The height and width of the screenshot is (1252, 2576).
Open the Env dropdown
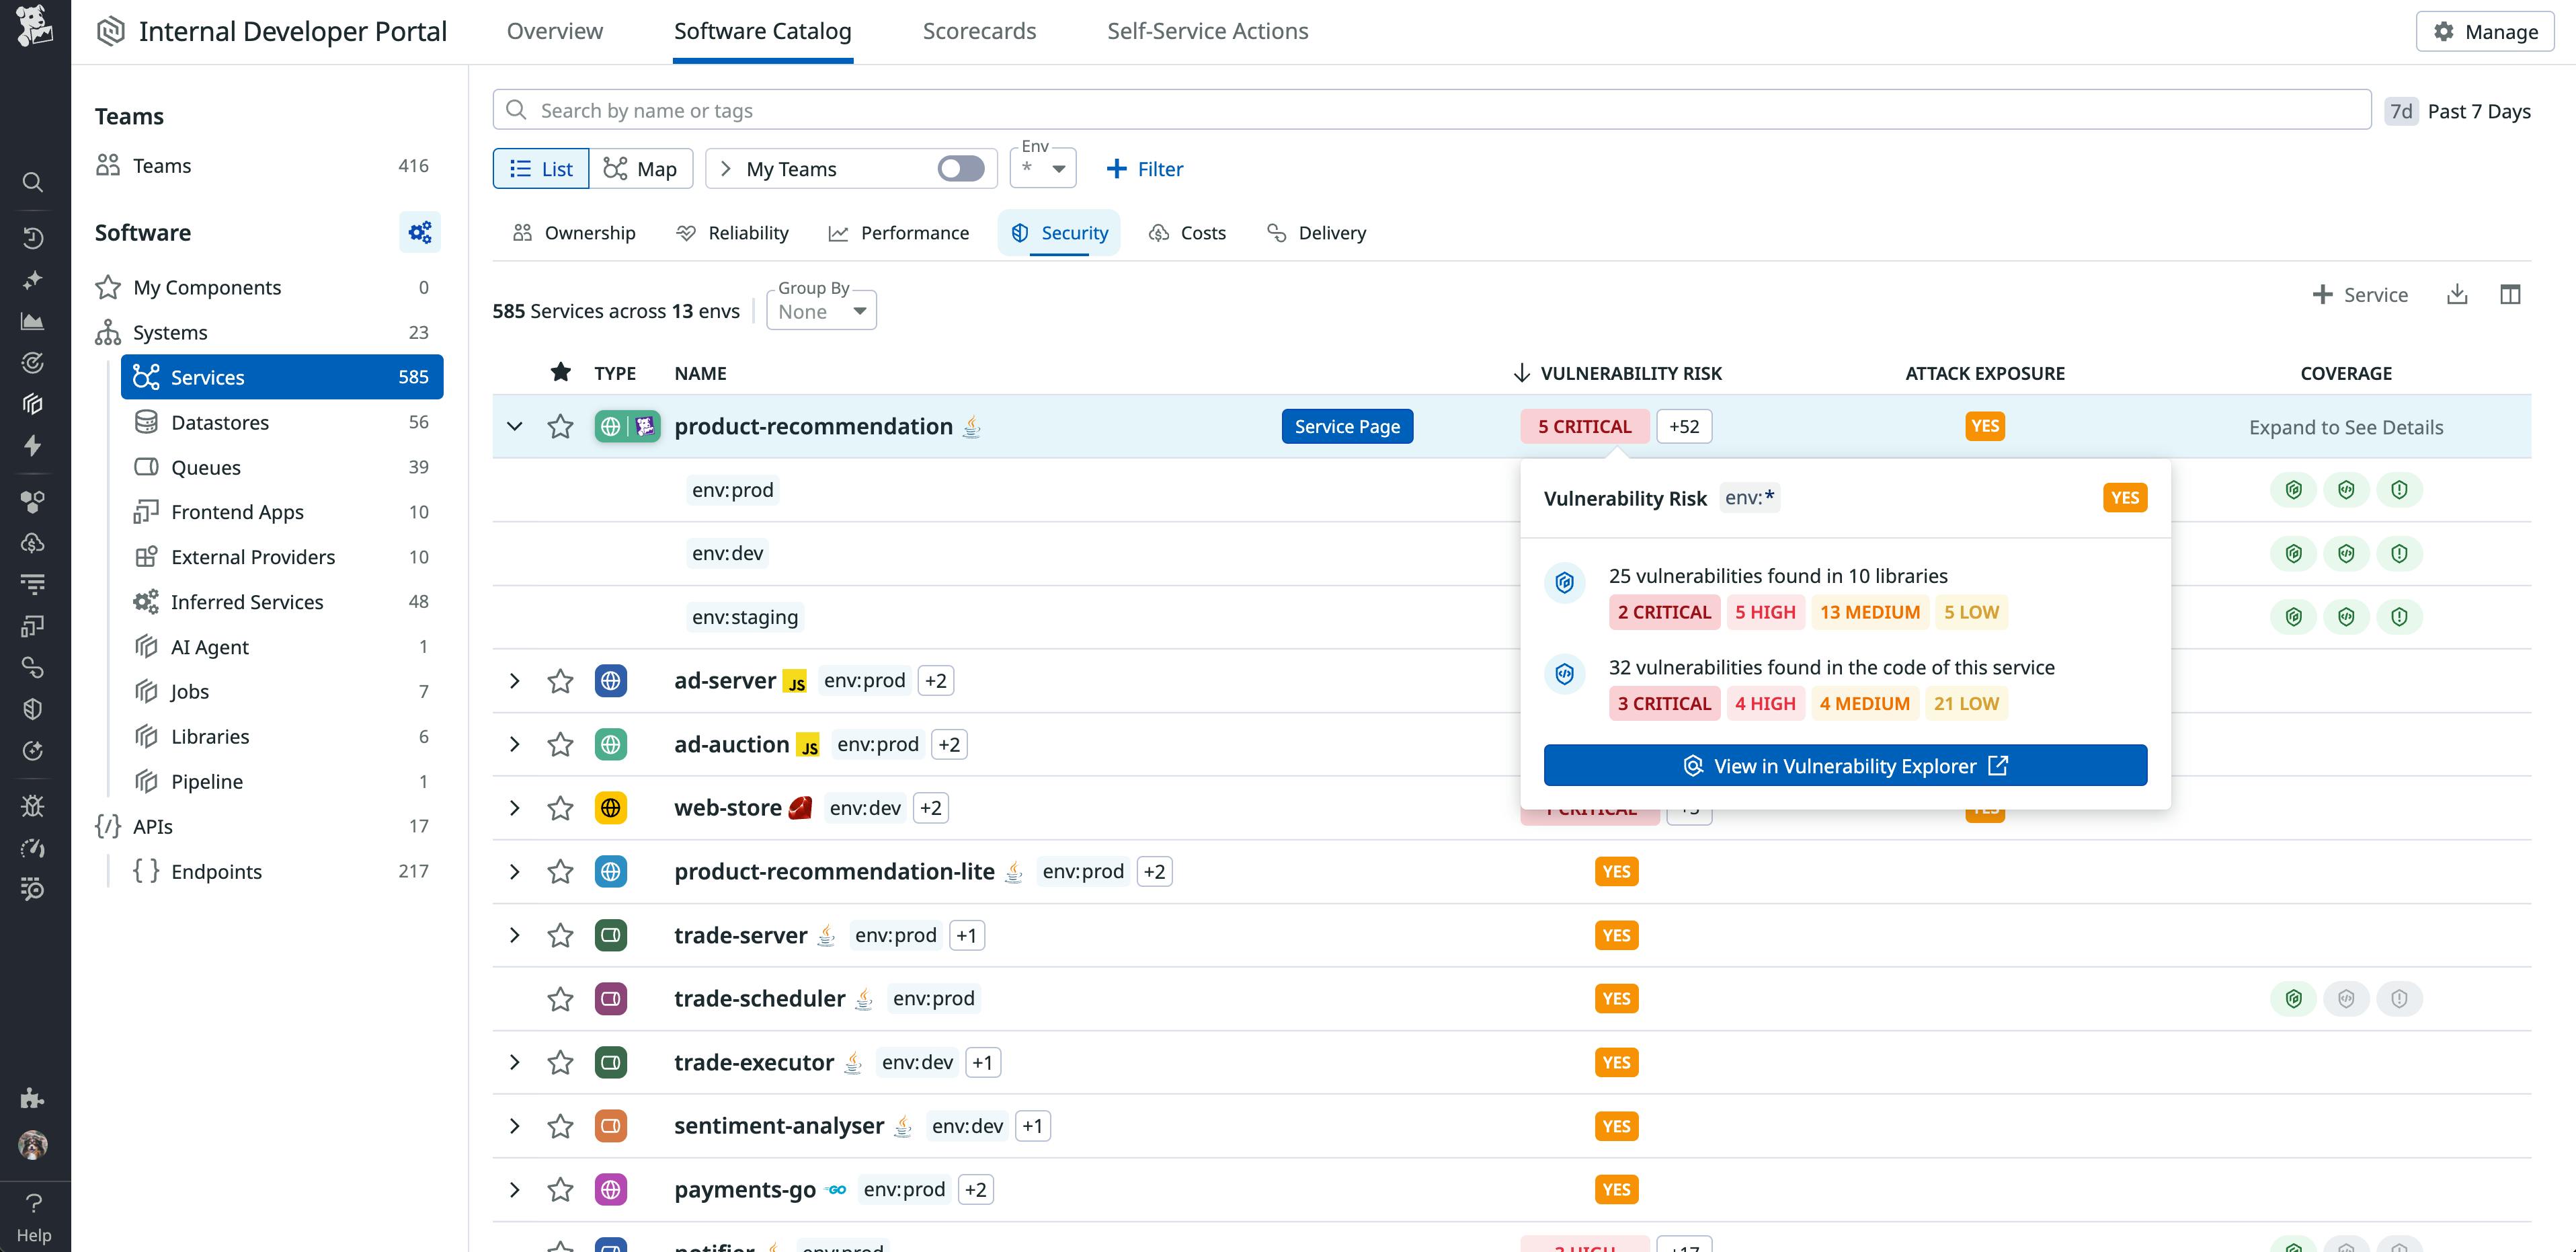click(x=1043, y=168)
